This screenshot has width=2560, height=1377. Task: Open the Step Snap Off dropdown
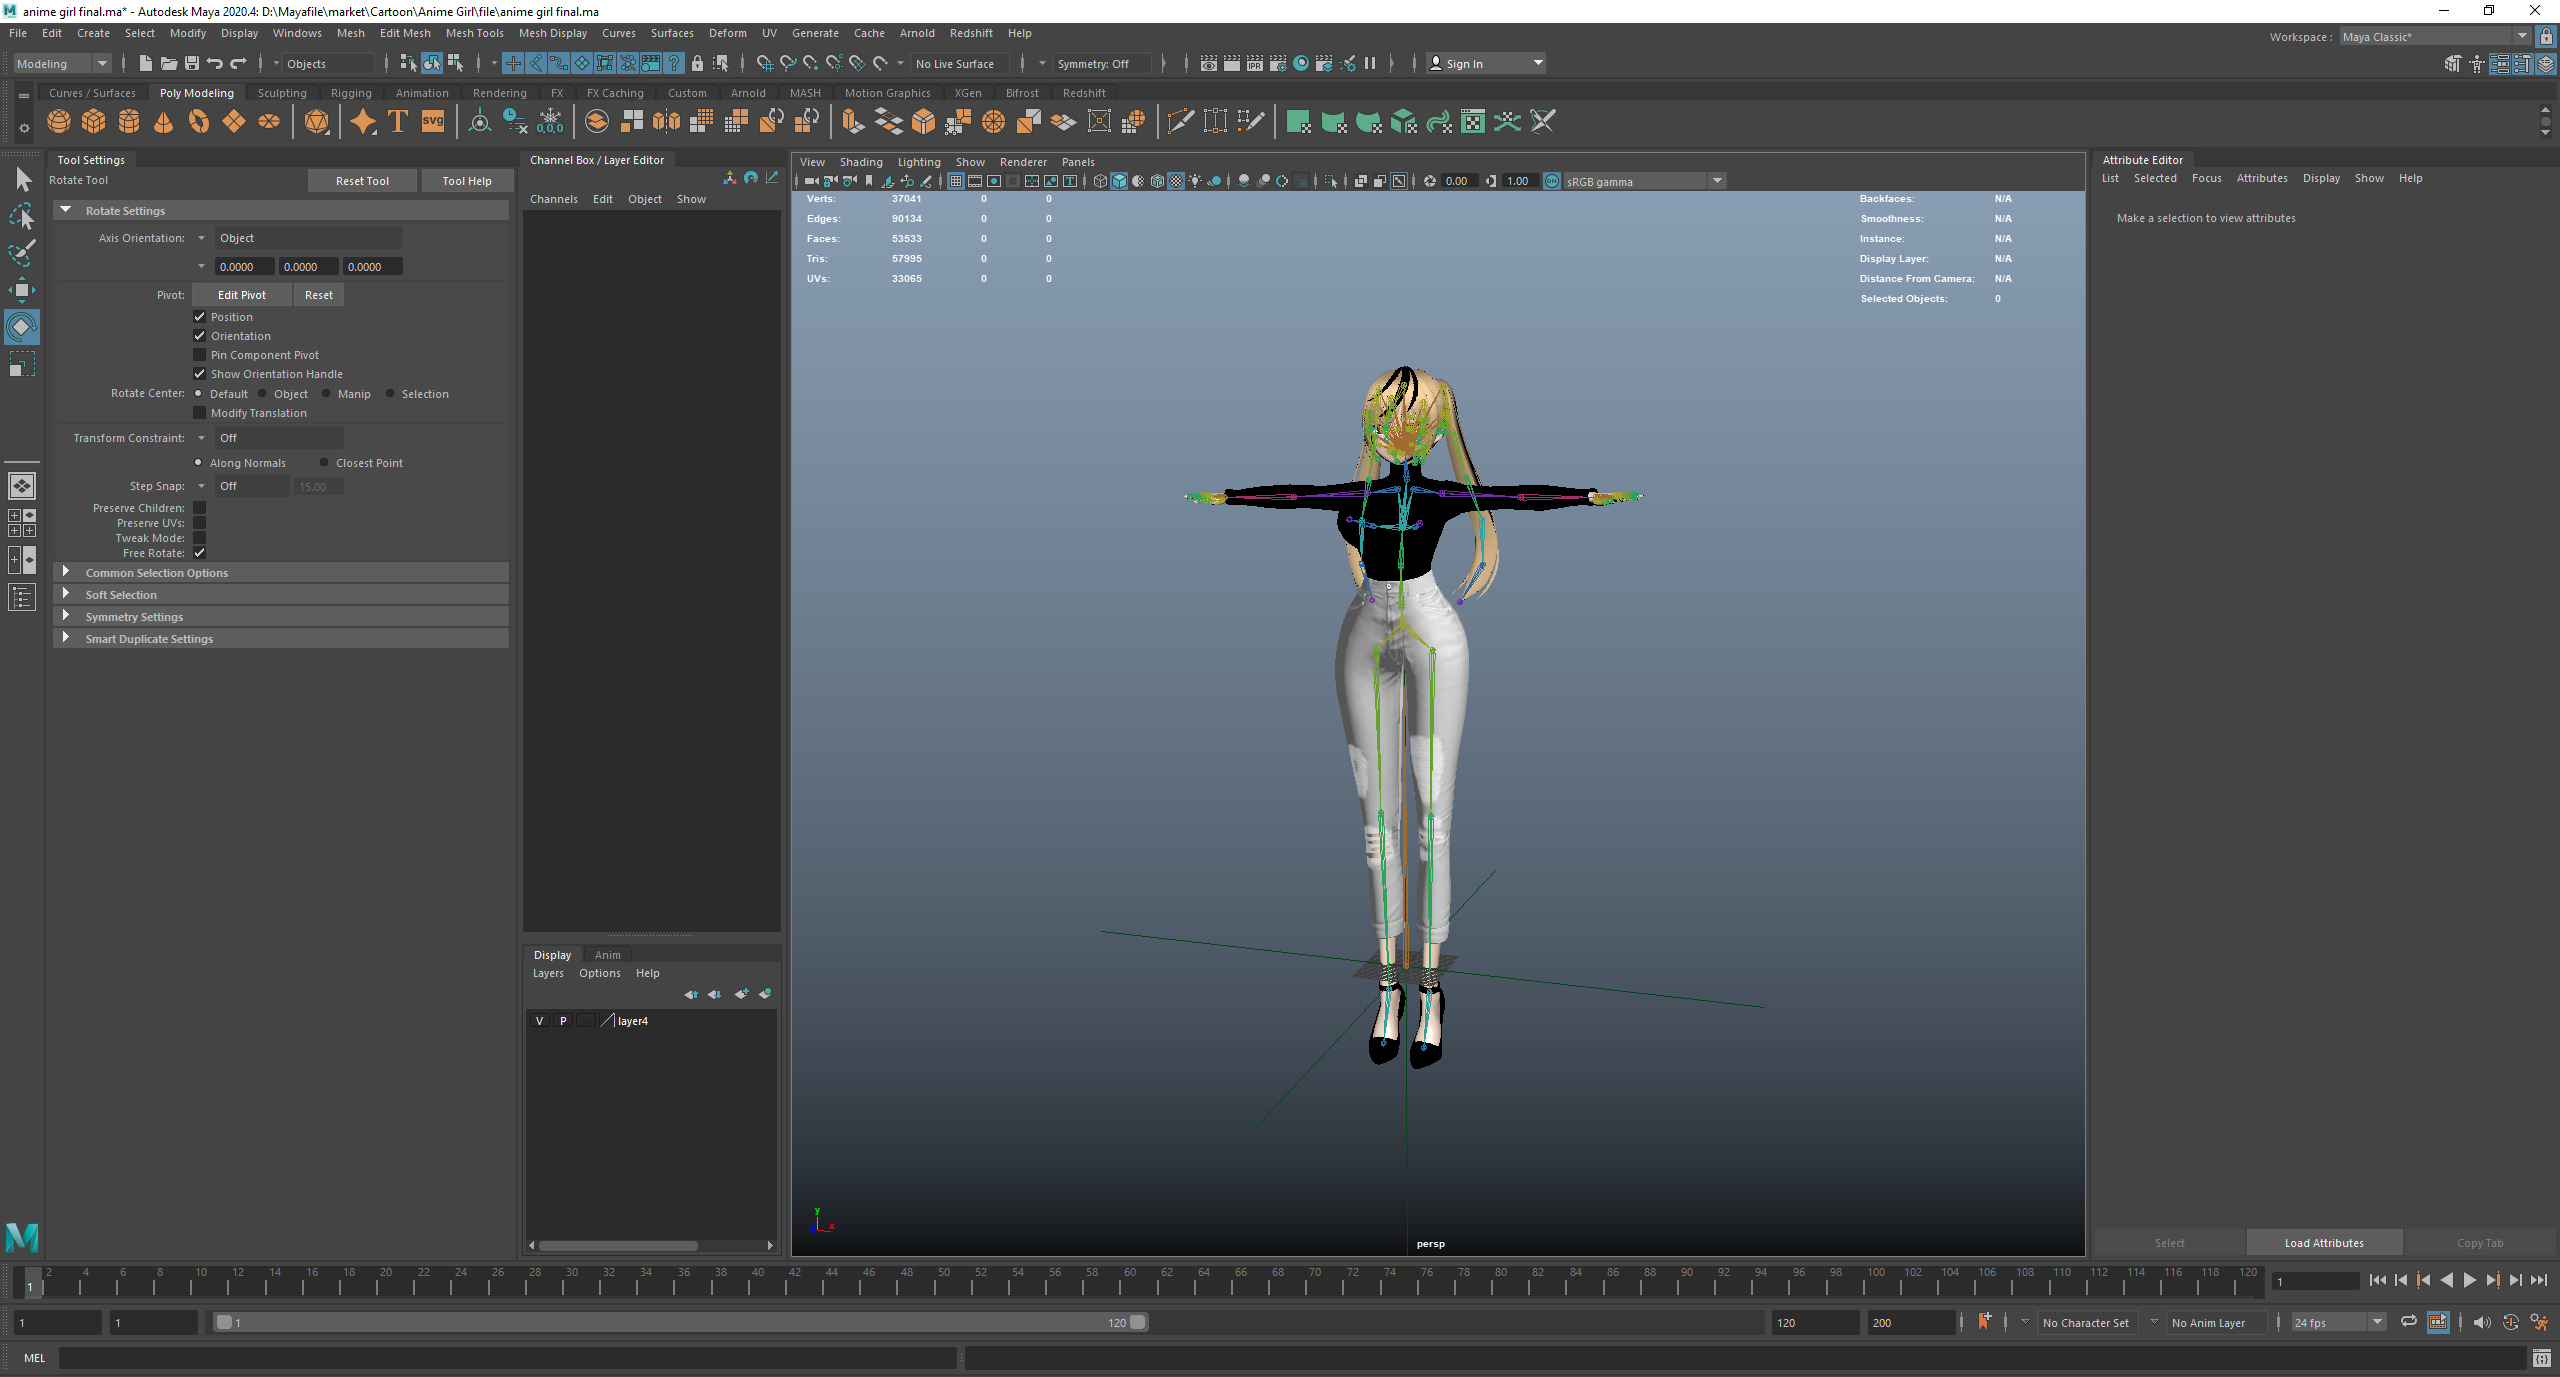point(251,486)
